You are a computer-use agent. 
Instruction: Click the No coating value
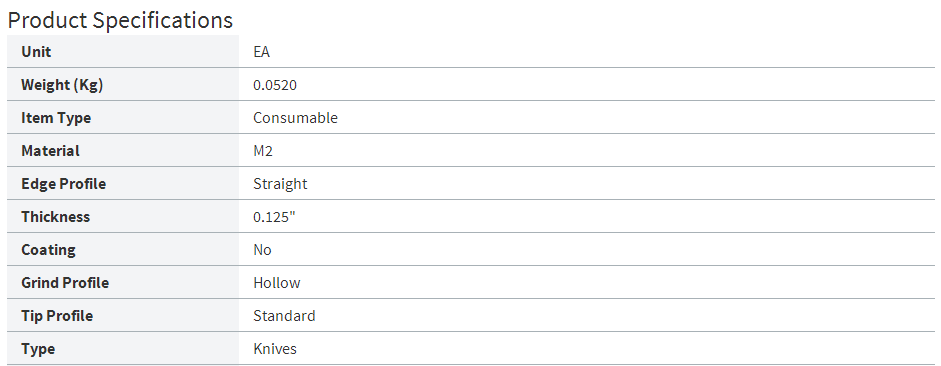(262, 250)
